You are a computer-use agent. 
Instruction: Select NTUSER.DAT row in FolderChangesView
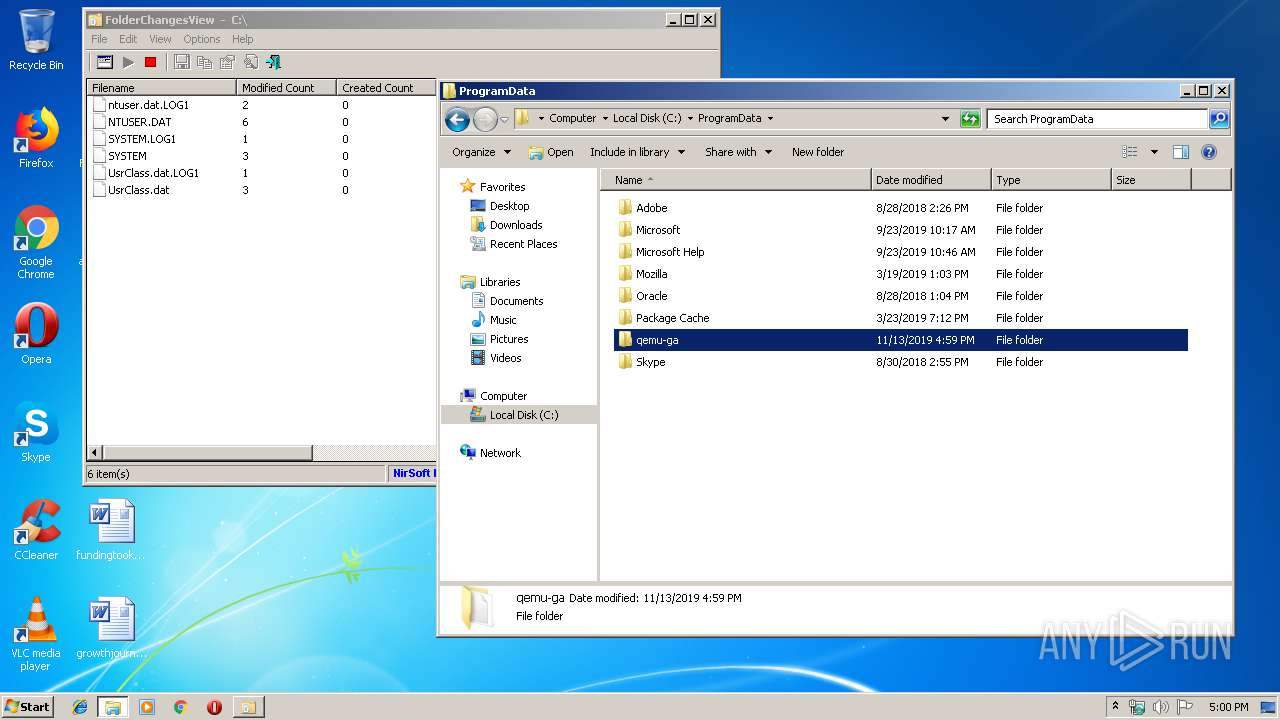coord(261,122)
